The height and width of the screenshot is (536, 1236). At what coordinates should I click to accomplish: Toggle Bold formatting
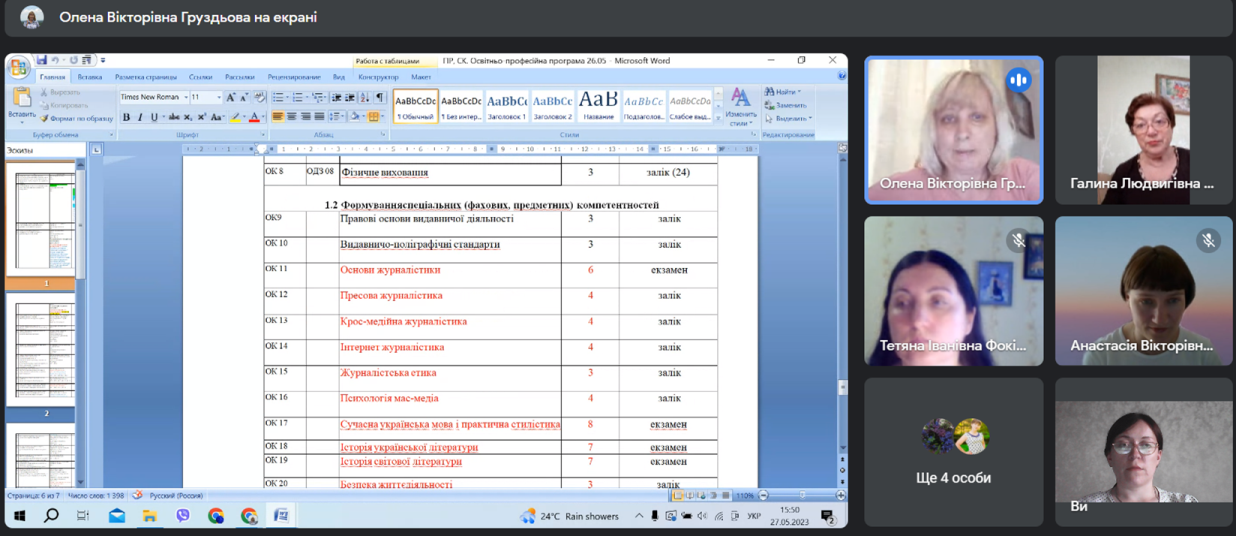point(126,117)
